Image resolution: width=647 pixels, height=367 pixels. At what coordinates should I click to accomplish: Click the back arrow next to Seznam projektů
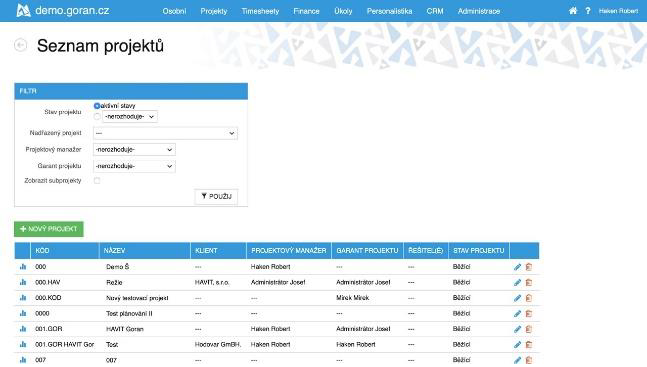[21, 45]
